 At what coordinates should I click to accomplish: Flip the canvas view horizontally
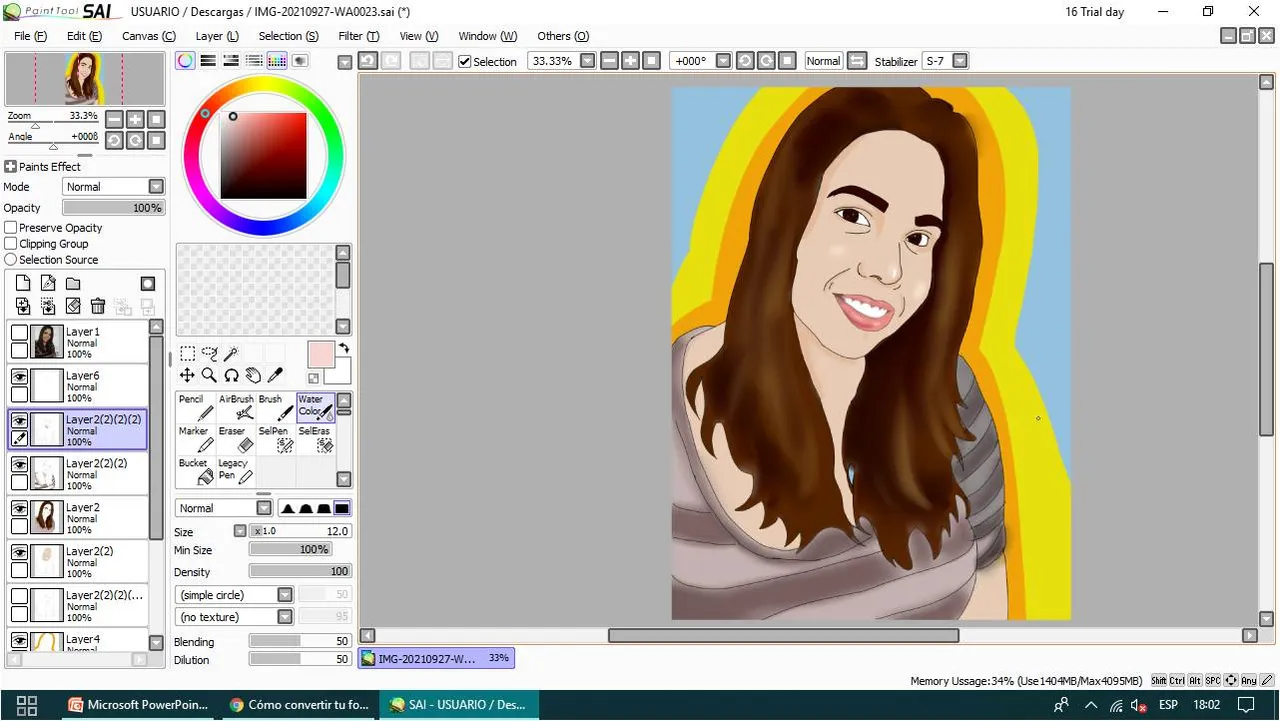pyautogui.click(x=857, y=61)
